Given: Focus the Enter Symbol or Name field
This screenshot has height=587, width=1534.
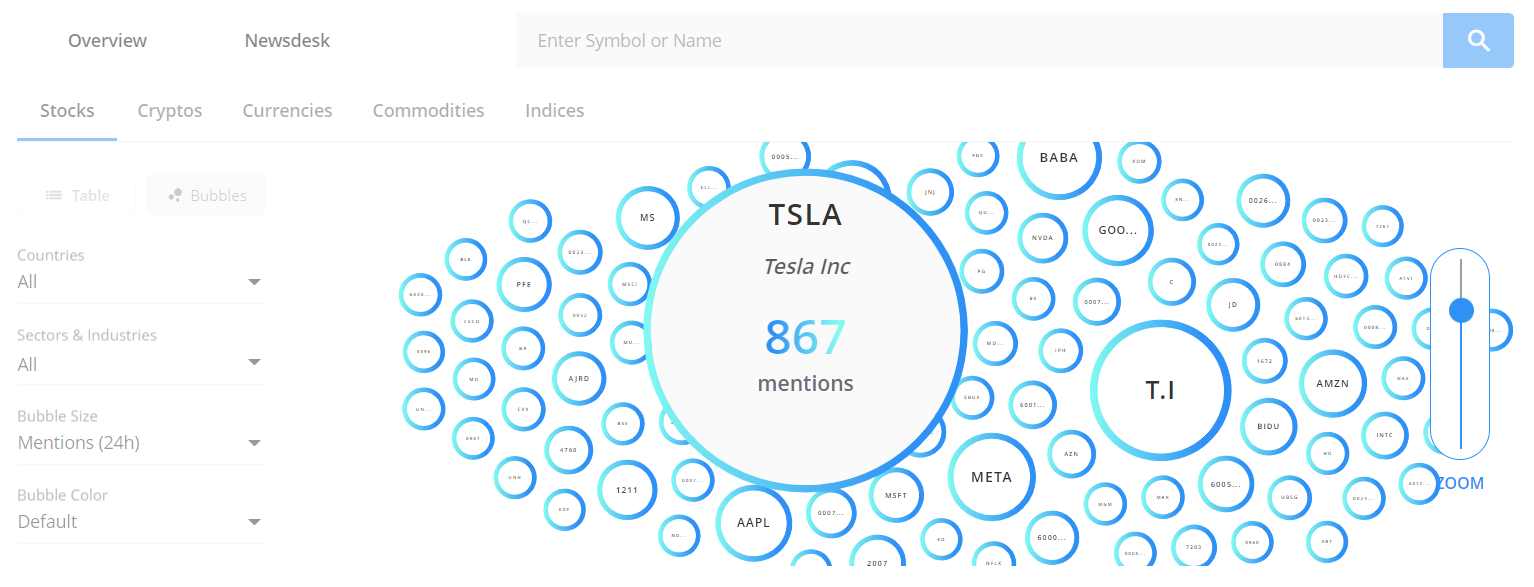Looking at the screenshot, I should (979, 41).
